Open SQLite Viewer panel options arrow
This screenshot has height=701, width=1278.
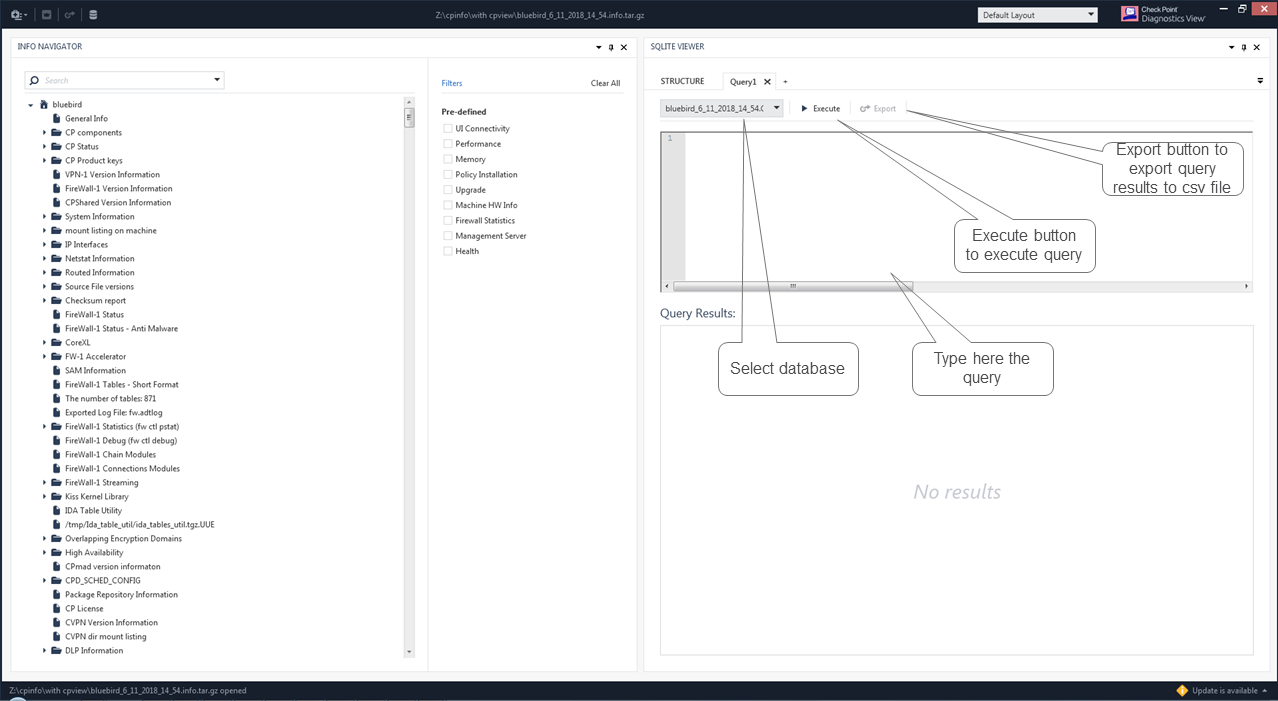point(1232,47)
